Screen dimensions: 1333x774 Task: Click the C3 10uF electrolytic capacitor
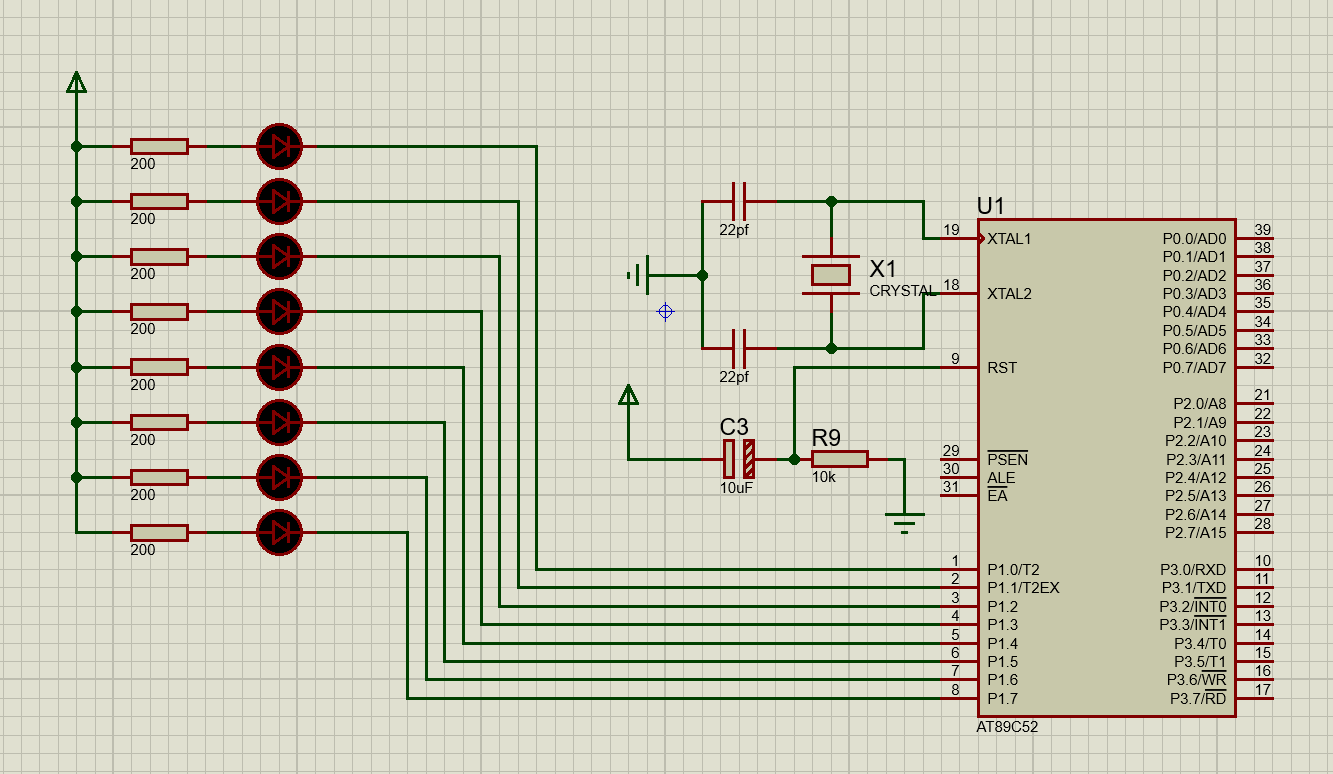point(739,459)
